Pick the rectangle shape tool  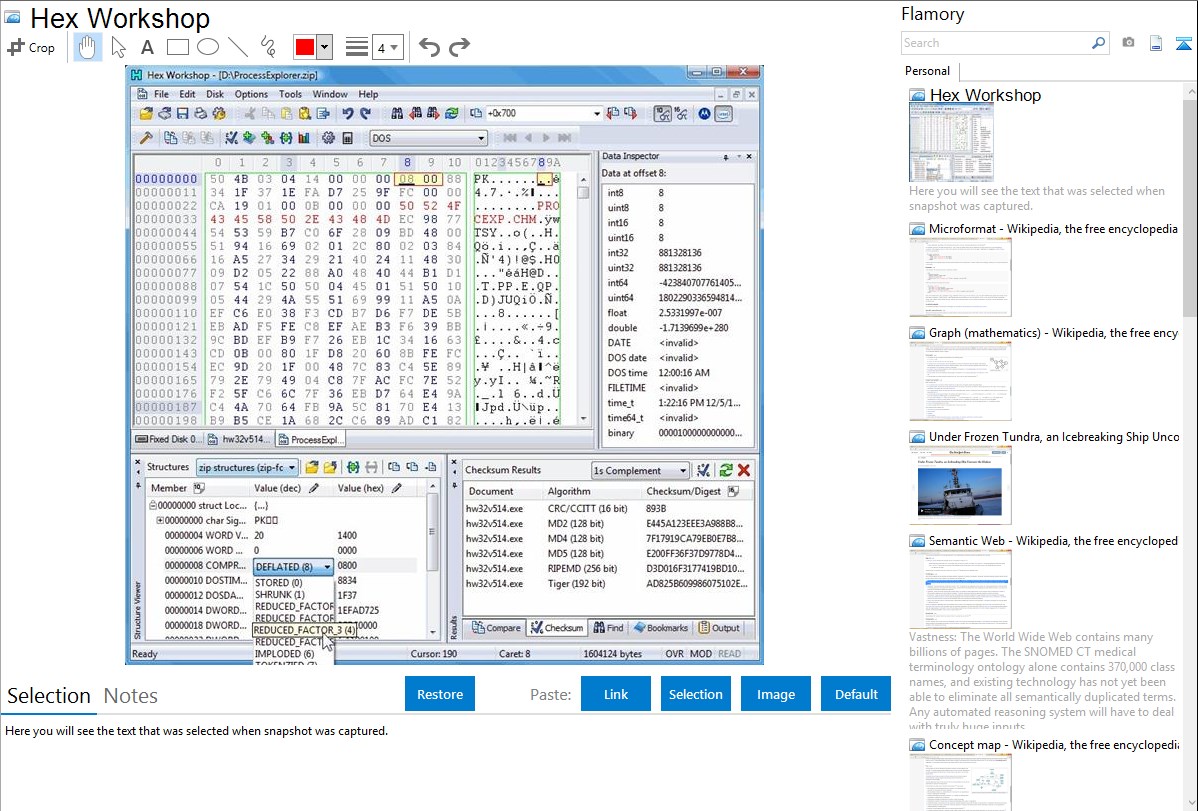(177, 47)
